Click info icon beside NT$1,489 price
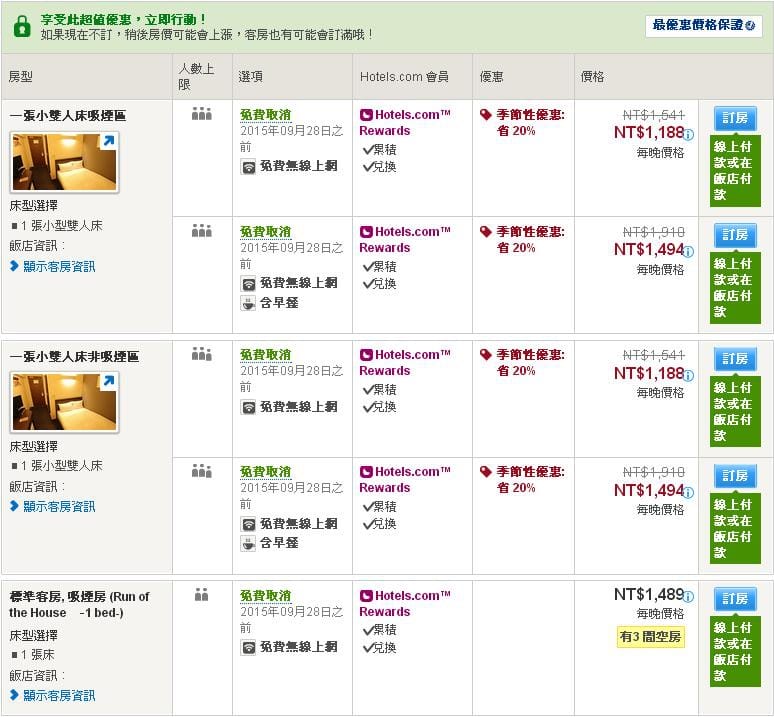This screenshot has height=717, width=774. [689, 596]
